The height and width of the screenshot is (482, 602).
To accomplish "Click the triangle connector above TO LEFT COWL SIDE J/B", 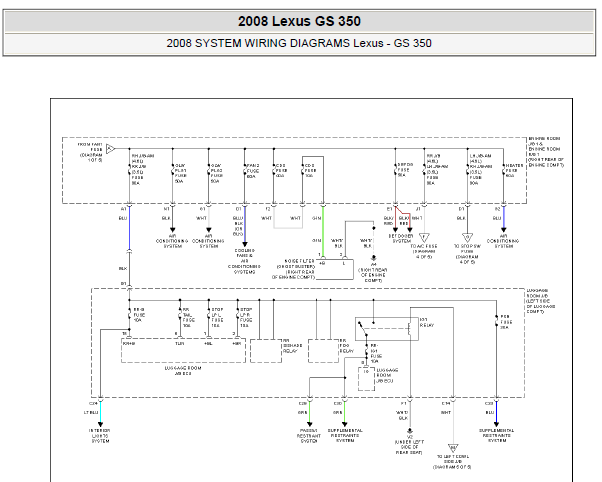I will (453, 448).
